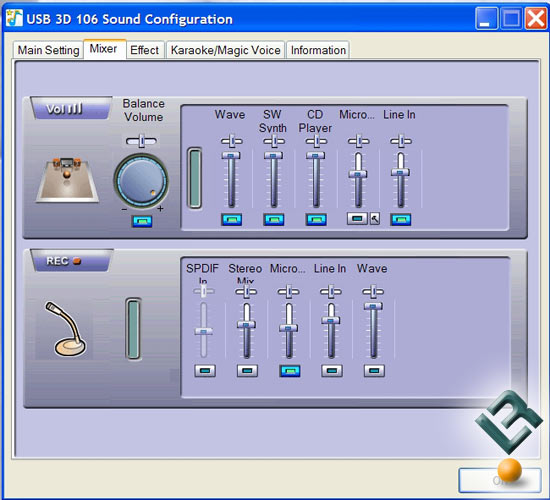Click SPDIF In recording volume slider
Image resolution: width=550 pixels, height=500 pixels.
[203, 331]
